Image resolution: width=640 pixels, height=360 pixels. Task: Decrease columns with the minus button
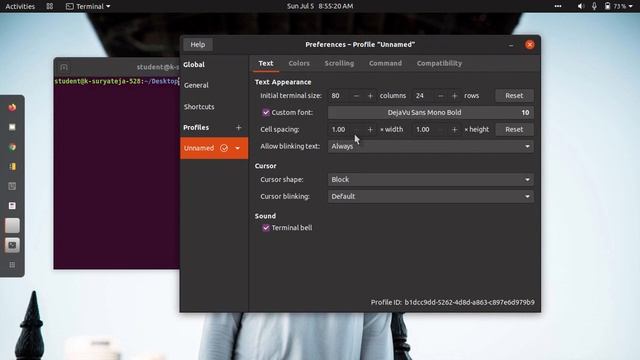tap(356, 96)
